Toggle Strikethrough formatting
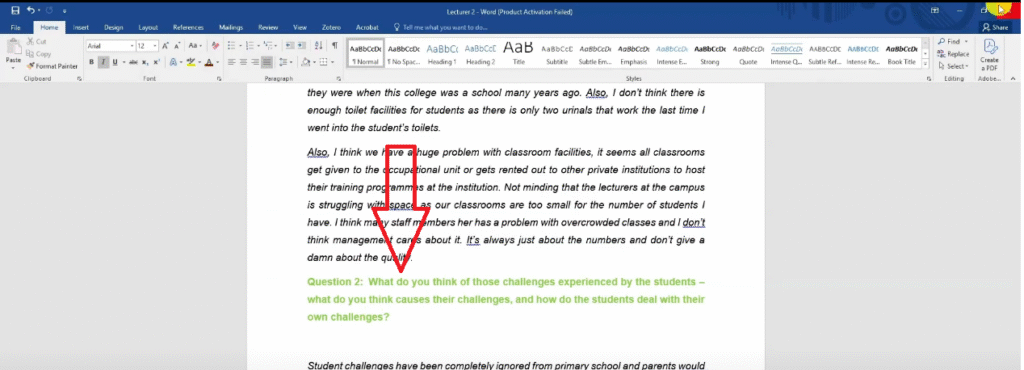The width and height of the screenshot is (1024, 370). pos(133,63)
